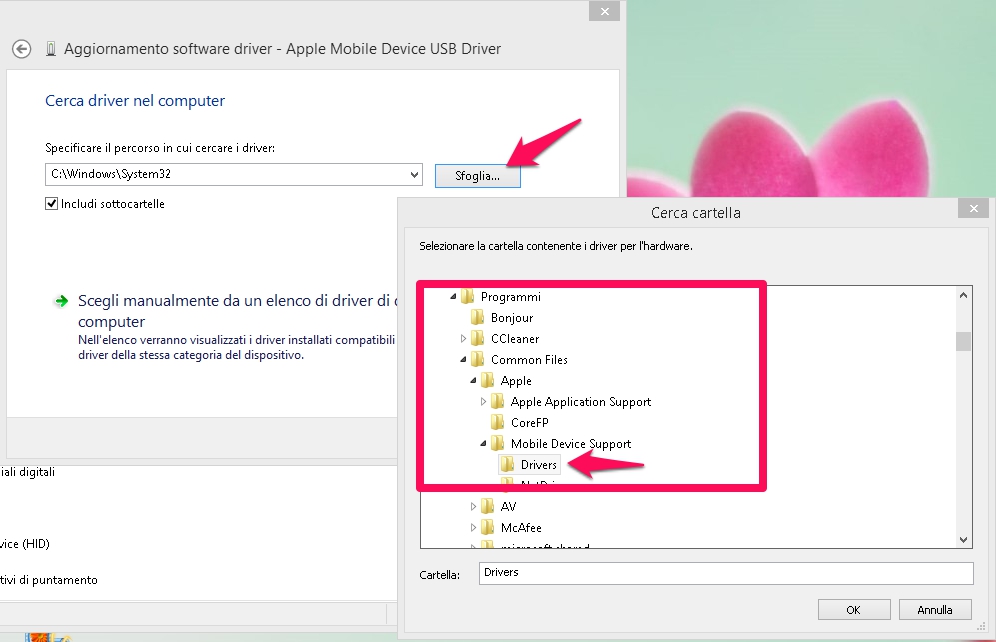Select Common Files in folder tree
Screen dimensions: 996x642
pyautogui.click(x=529, y=360)
